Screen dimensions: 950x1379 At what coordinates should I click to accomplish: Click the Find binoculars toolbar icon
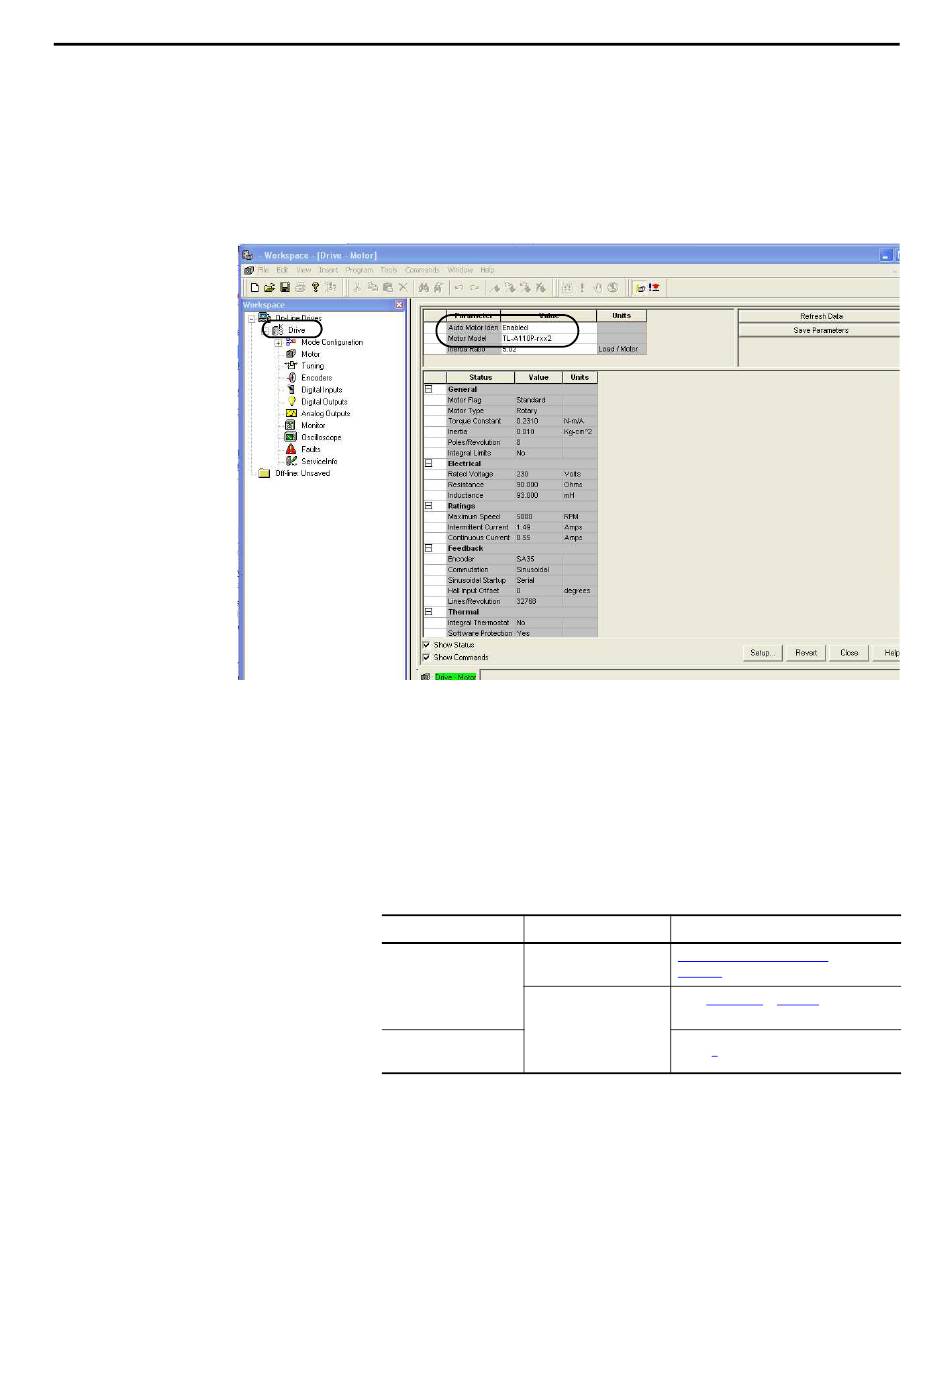coord(424,288)
